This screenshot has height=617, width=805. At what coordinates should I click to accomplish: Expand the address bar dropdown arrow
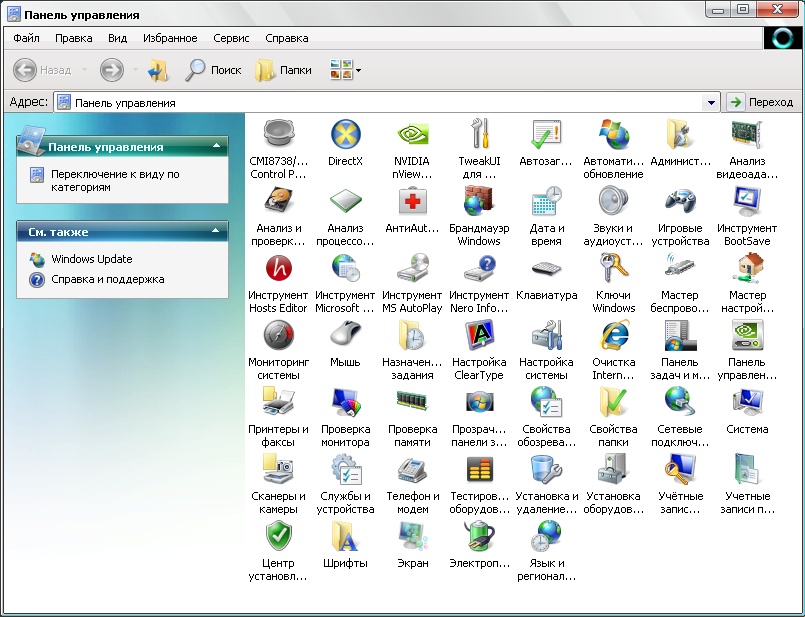pyautogui.click(x=711, y=103)
